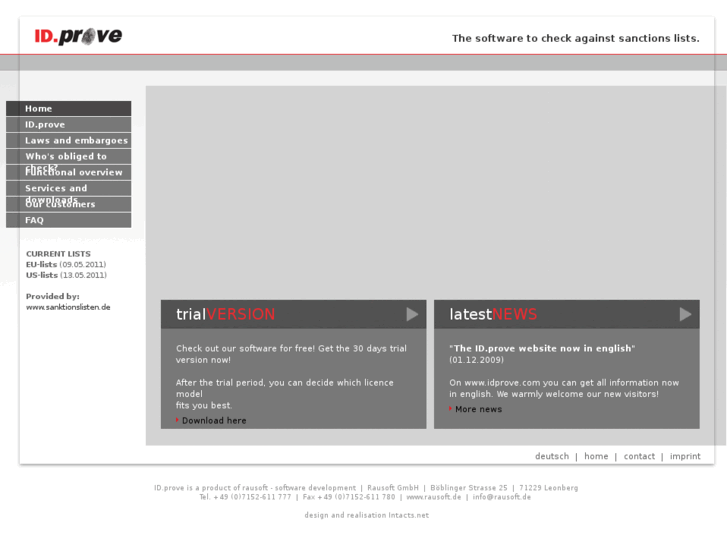Click the ID.prove logo
Viewport: 727px width, 545px height.
coord(78,36)
